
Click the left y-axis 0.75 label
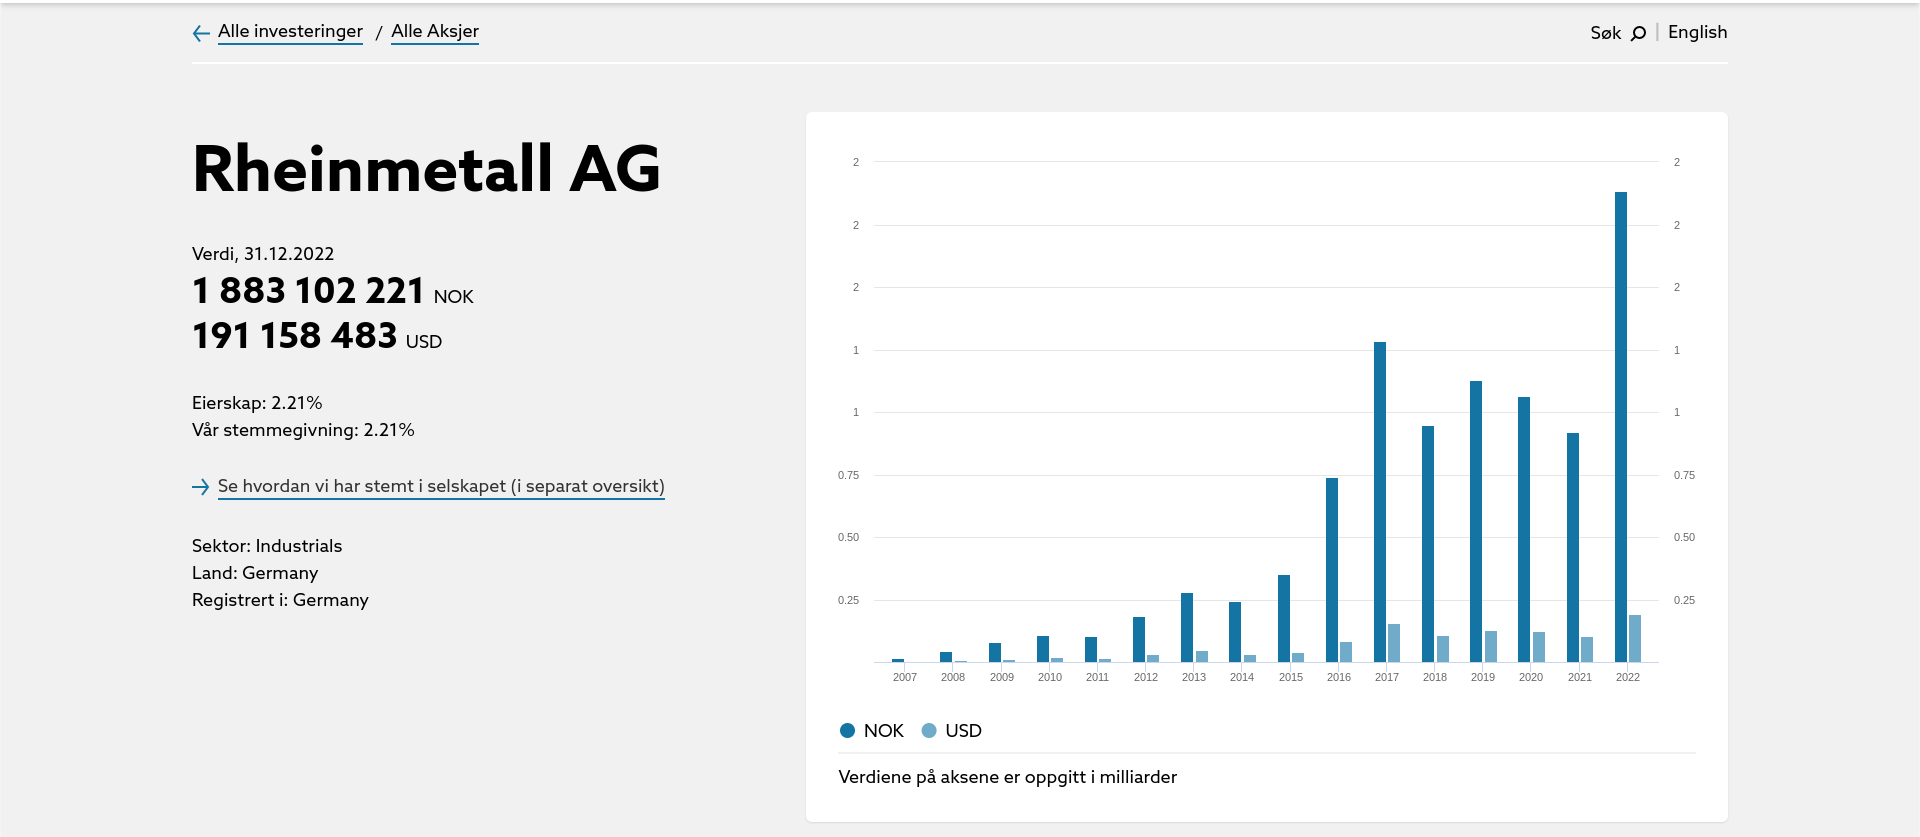[x=848, y=475]
